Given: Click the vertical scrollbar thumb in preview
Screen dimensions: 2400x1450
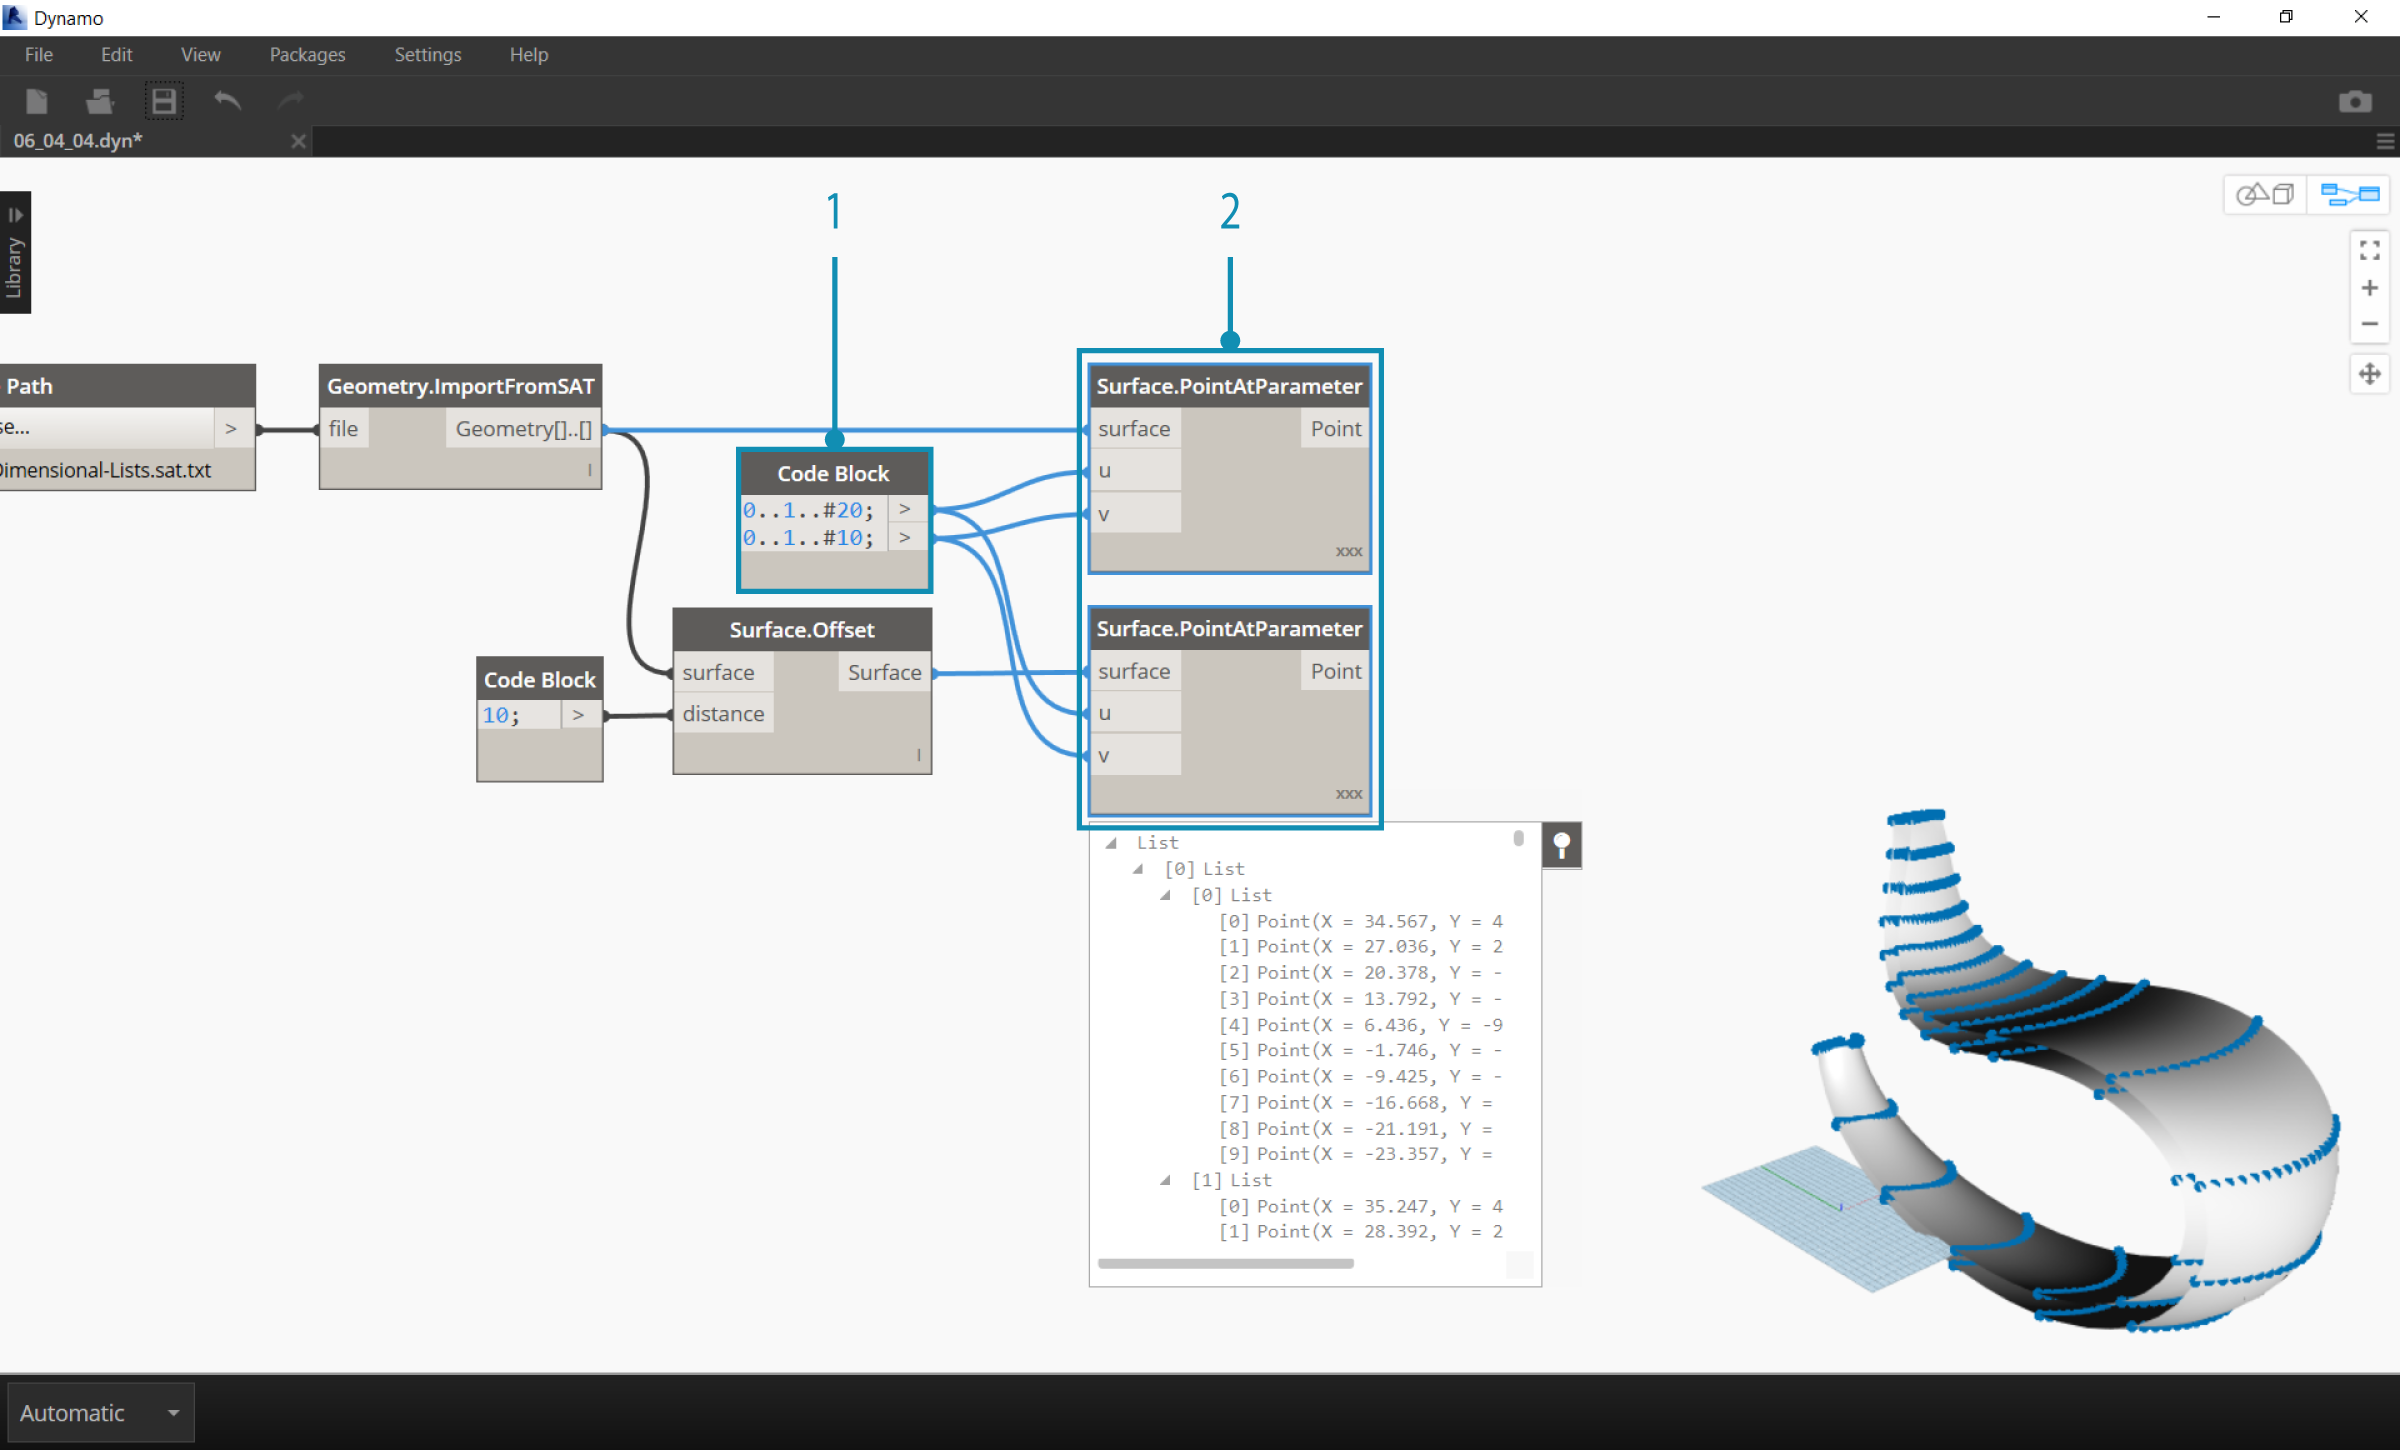Looking at the screenshot, I should [1518, 838].
